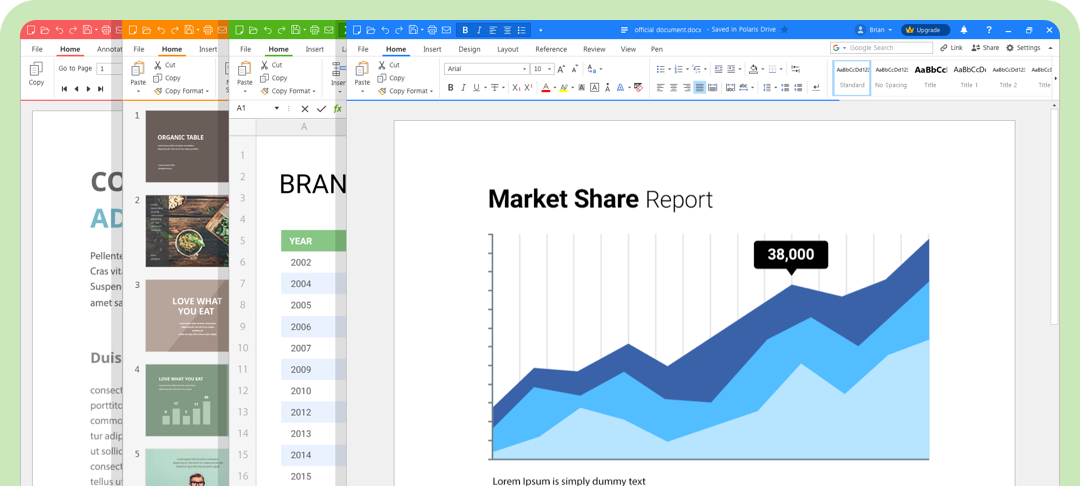The width and height of the screenshot is (1080, 486).
Task: Apply the Title 1 style
Action: (x=969, y=77)
